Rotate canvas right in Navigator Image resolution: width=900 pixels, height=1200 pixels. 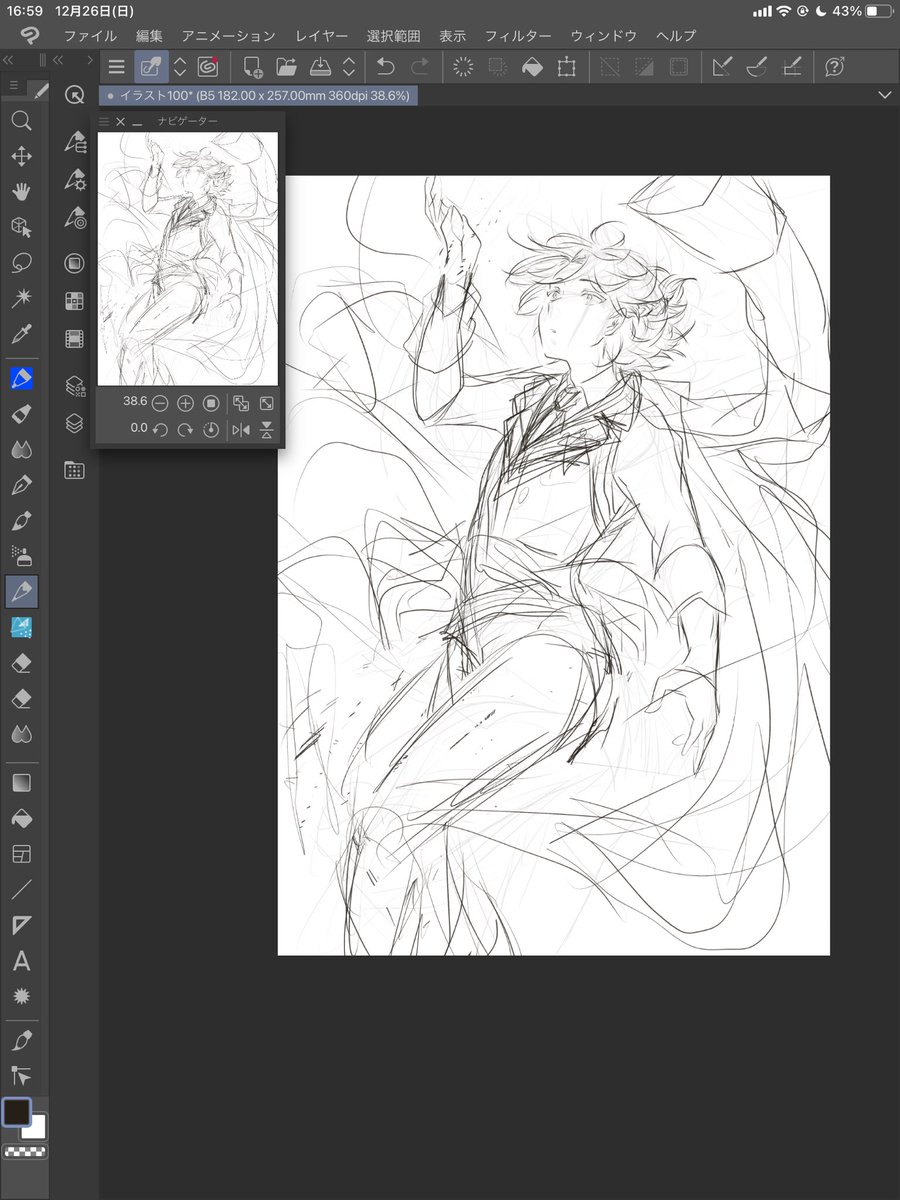click(x=185, y=429)
